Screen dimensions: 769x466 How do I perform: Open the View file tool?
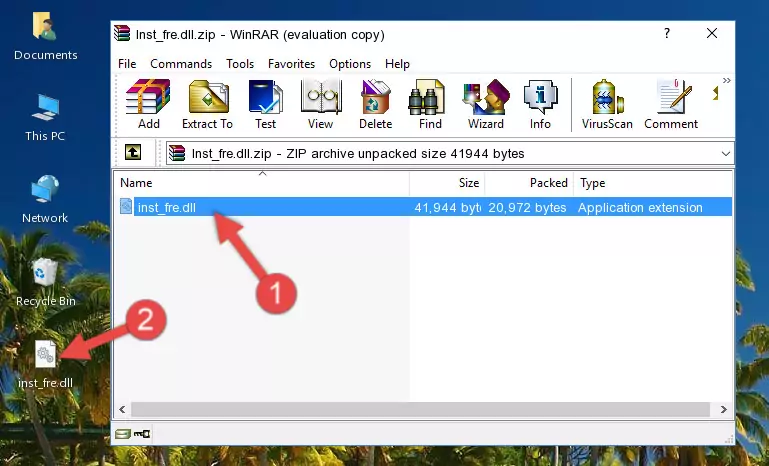click(321, 104)
